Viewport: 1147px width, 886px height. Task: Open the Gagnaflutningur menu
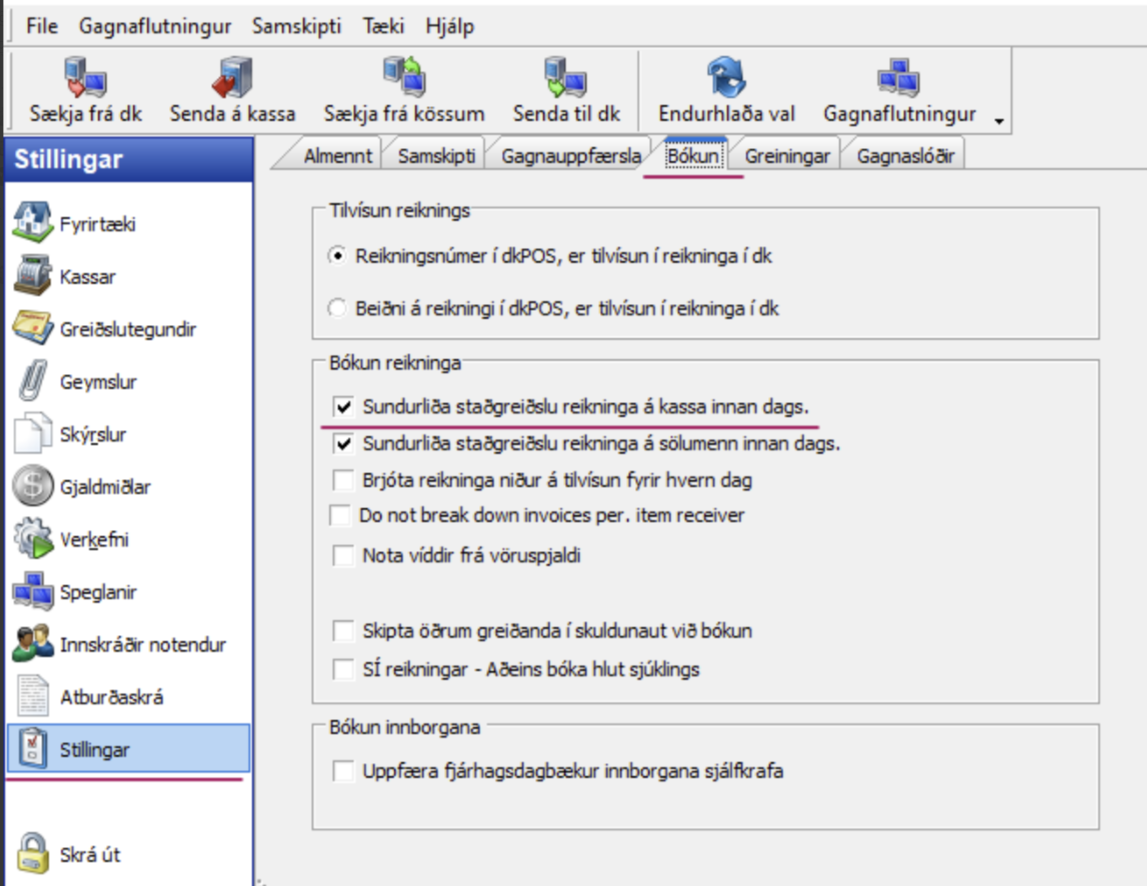(155, 26)
